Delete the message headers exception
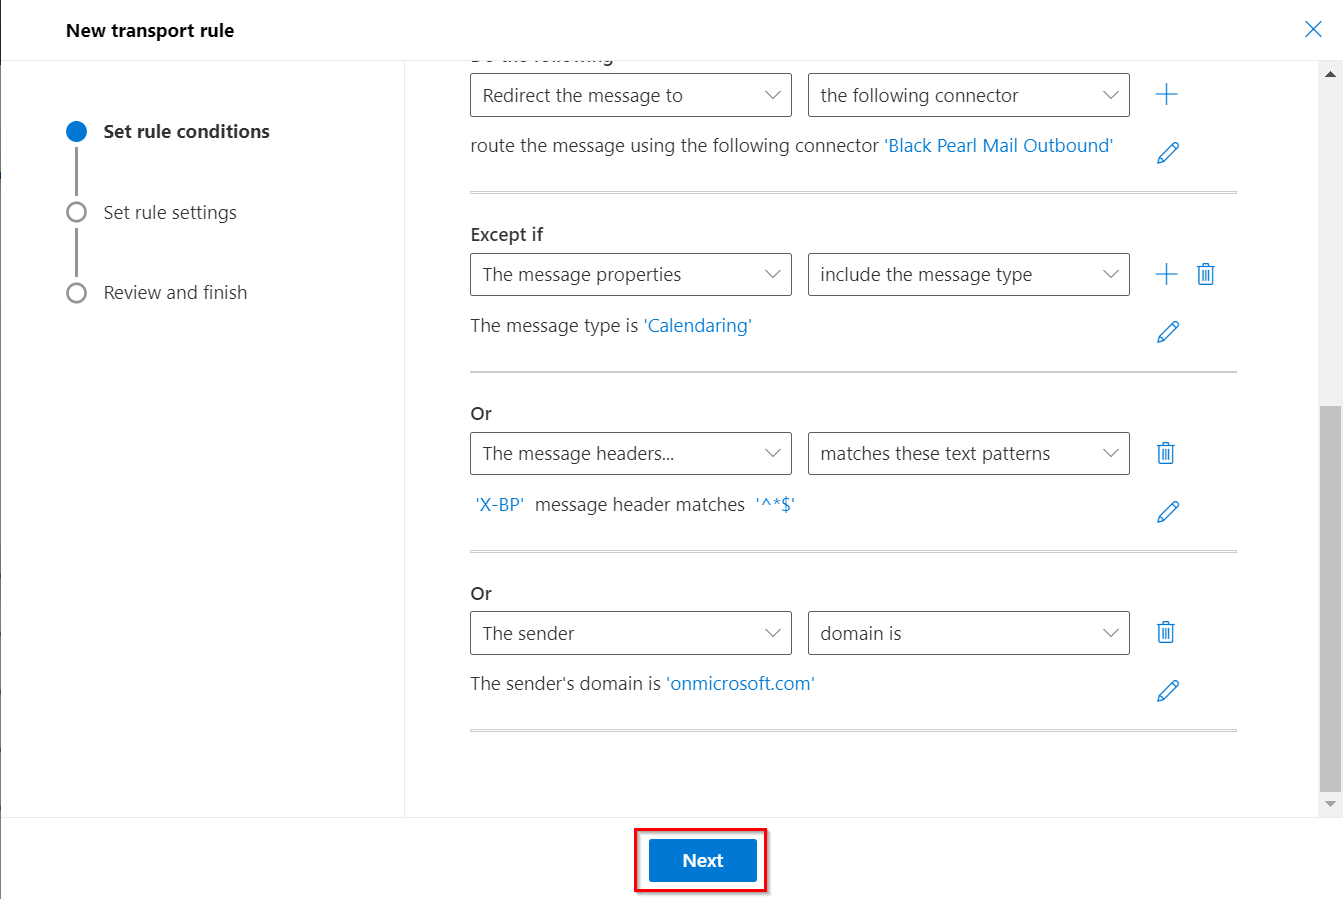The image size is (1343, 899). point(1165,453)
